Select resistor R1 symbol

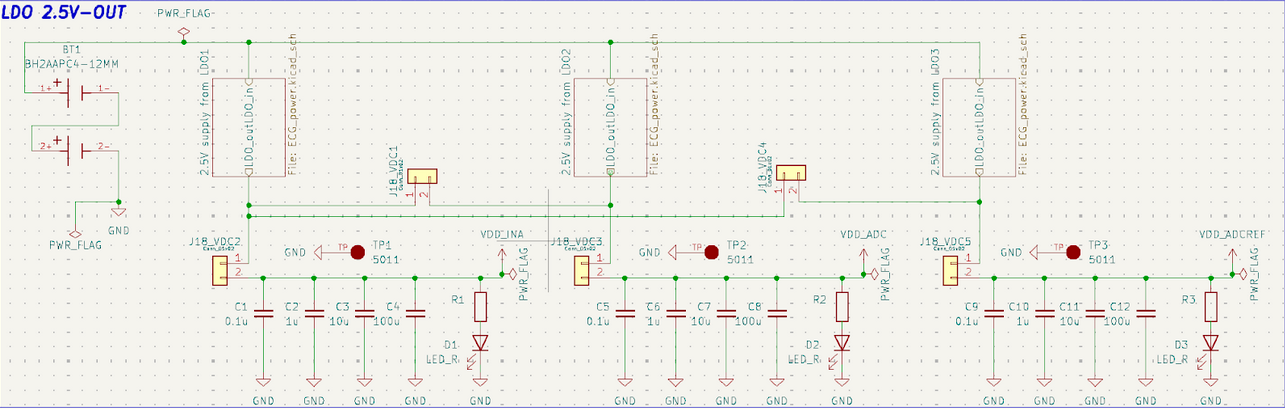click(480, 306)
